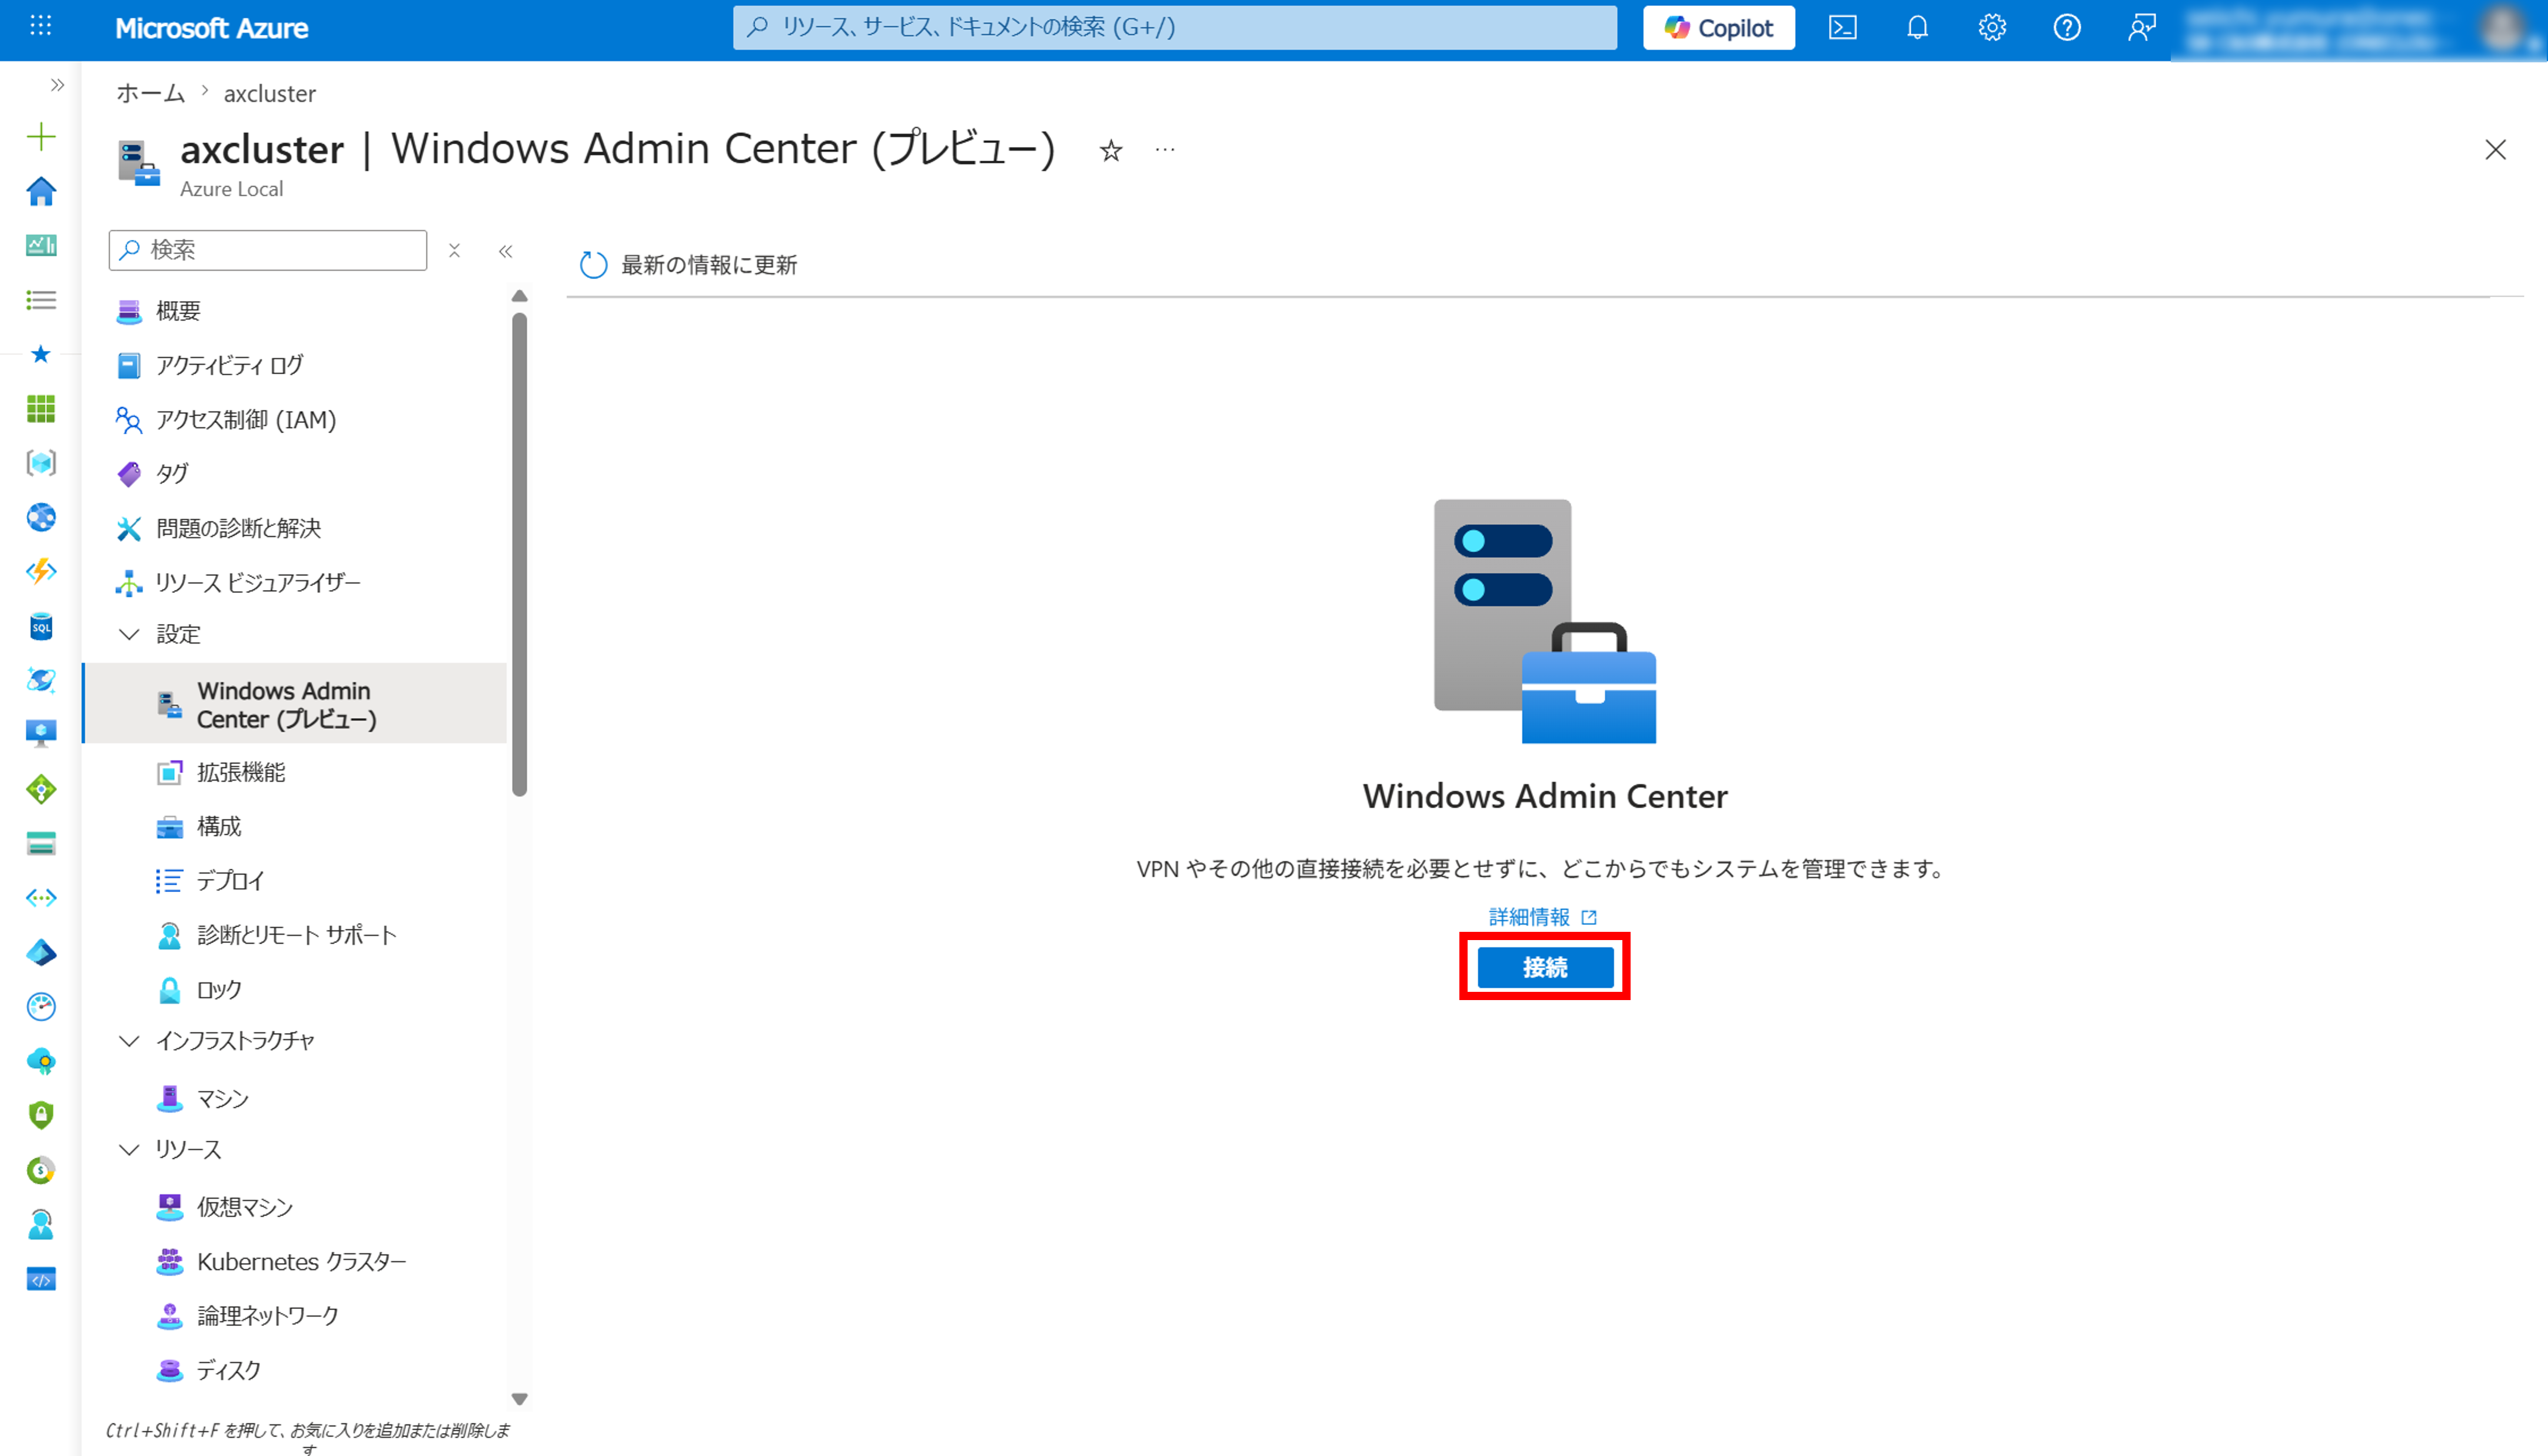Viewport: 2548px width, 1456px height.
Task: Collapse the インフラストラクチャ section
Action: click(x=129, y=1041)
